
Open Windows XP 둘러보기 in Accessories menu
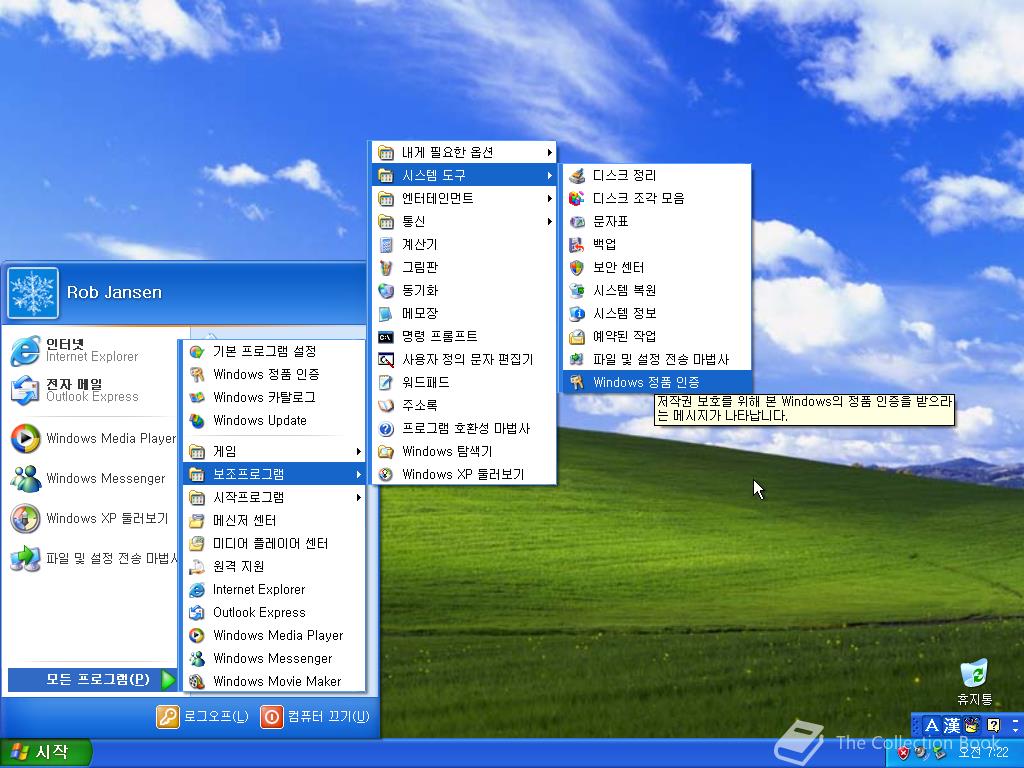click(x=464, y=474)
